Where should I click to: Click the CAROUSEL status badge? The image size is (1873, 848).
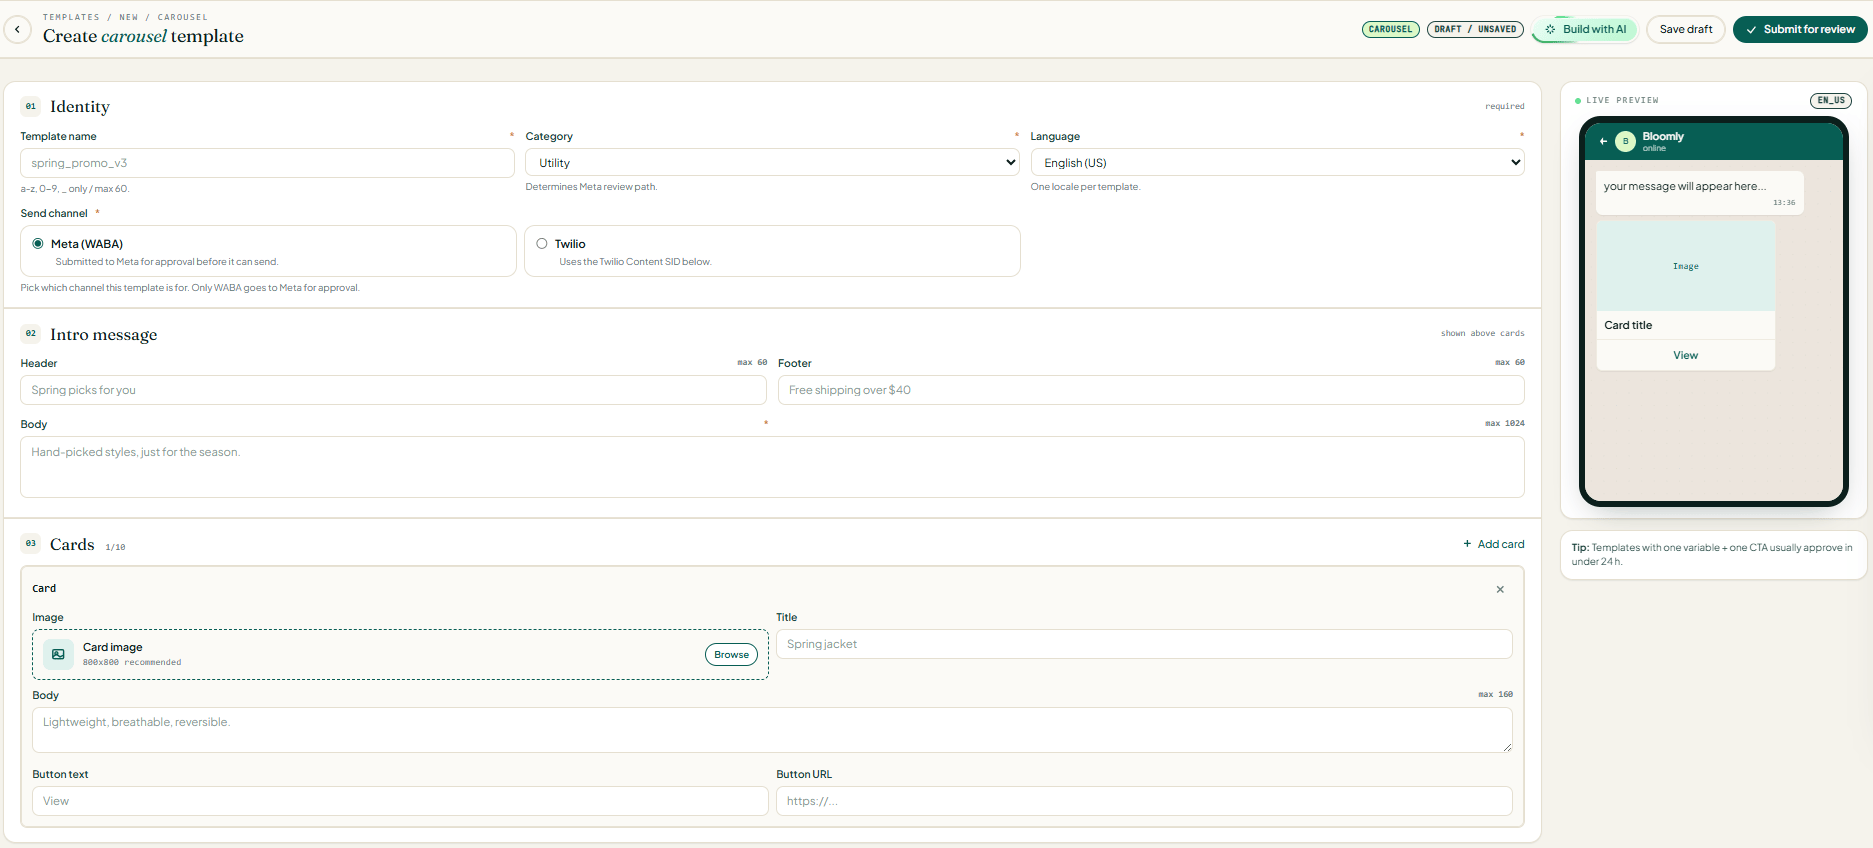(x=1390, y=29)
